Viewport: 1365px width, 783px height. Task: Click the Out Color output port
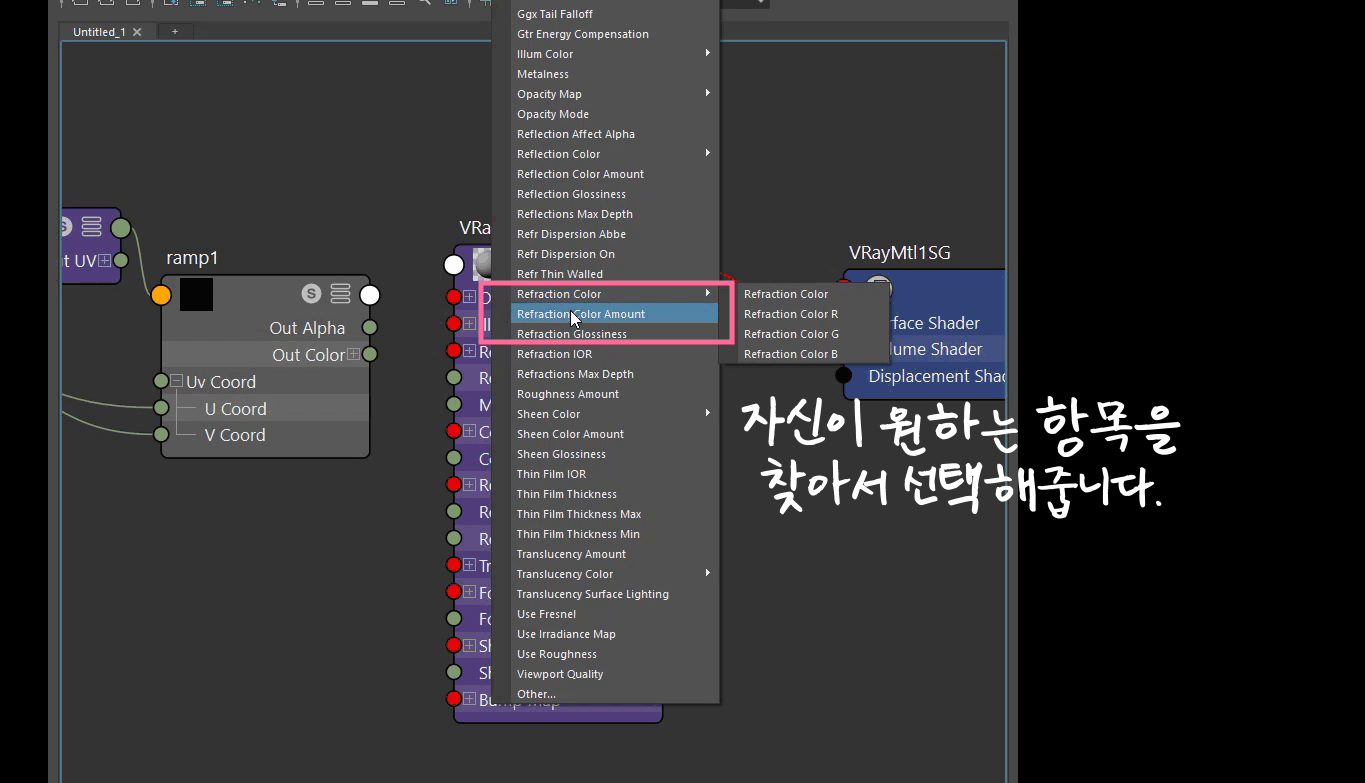[370, 354]
